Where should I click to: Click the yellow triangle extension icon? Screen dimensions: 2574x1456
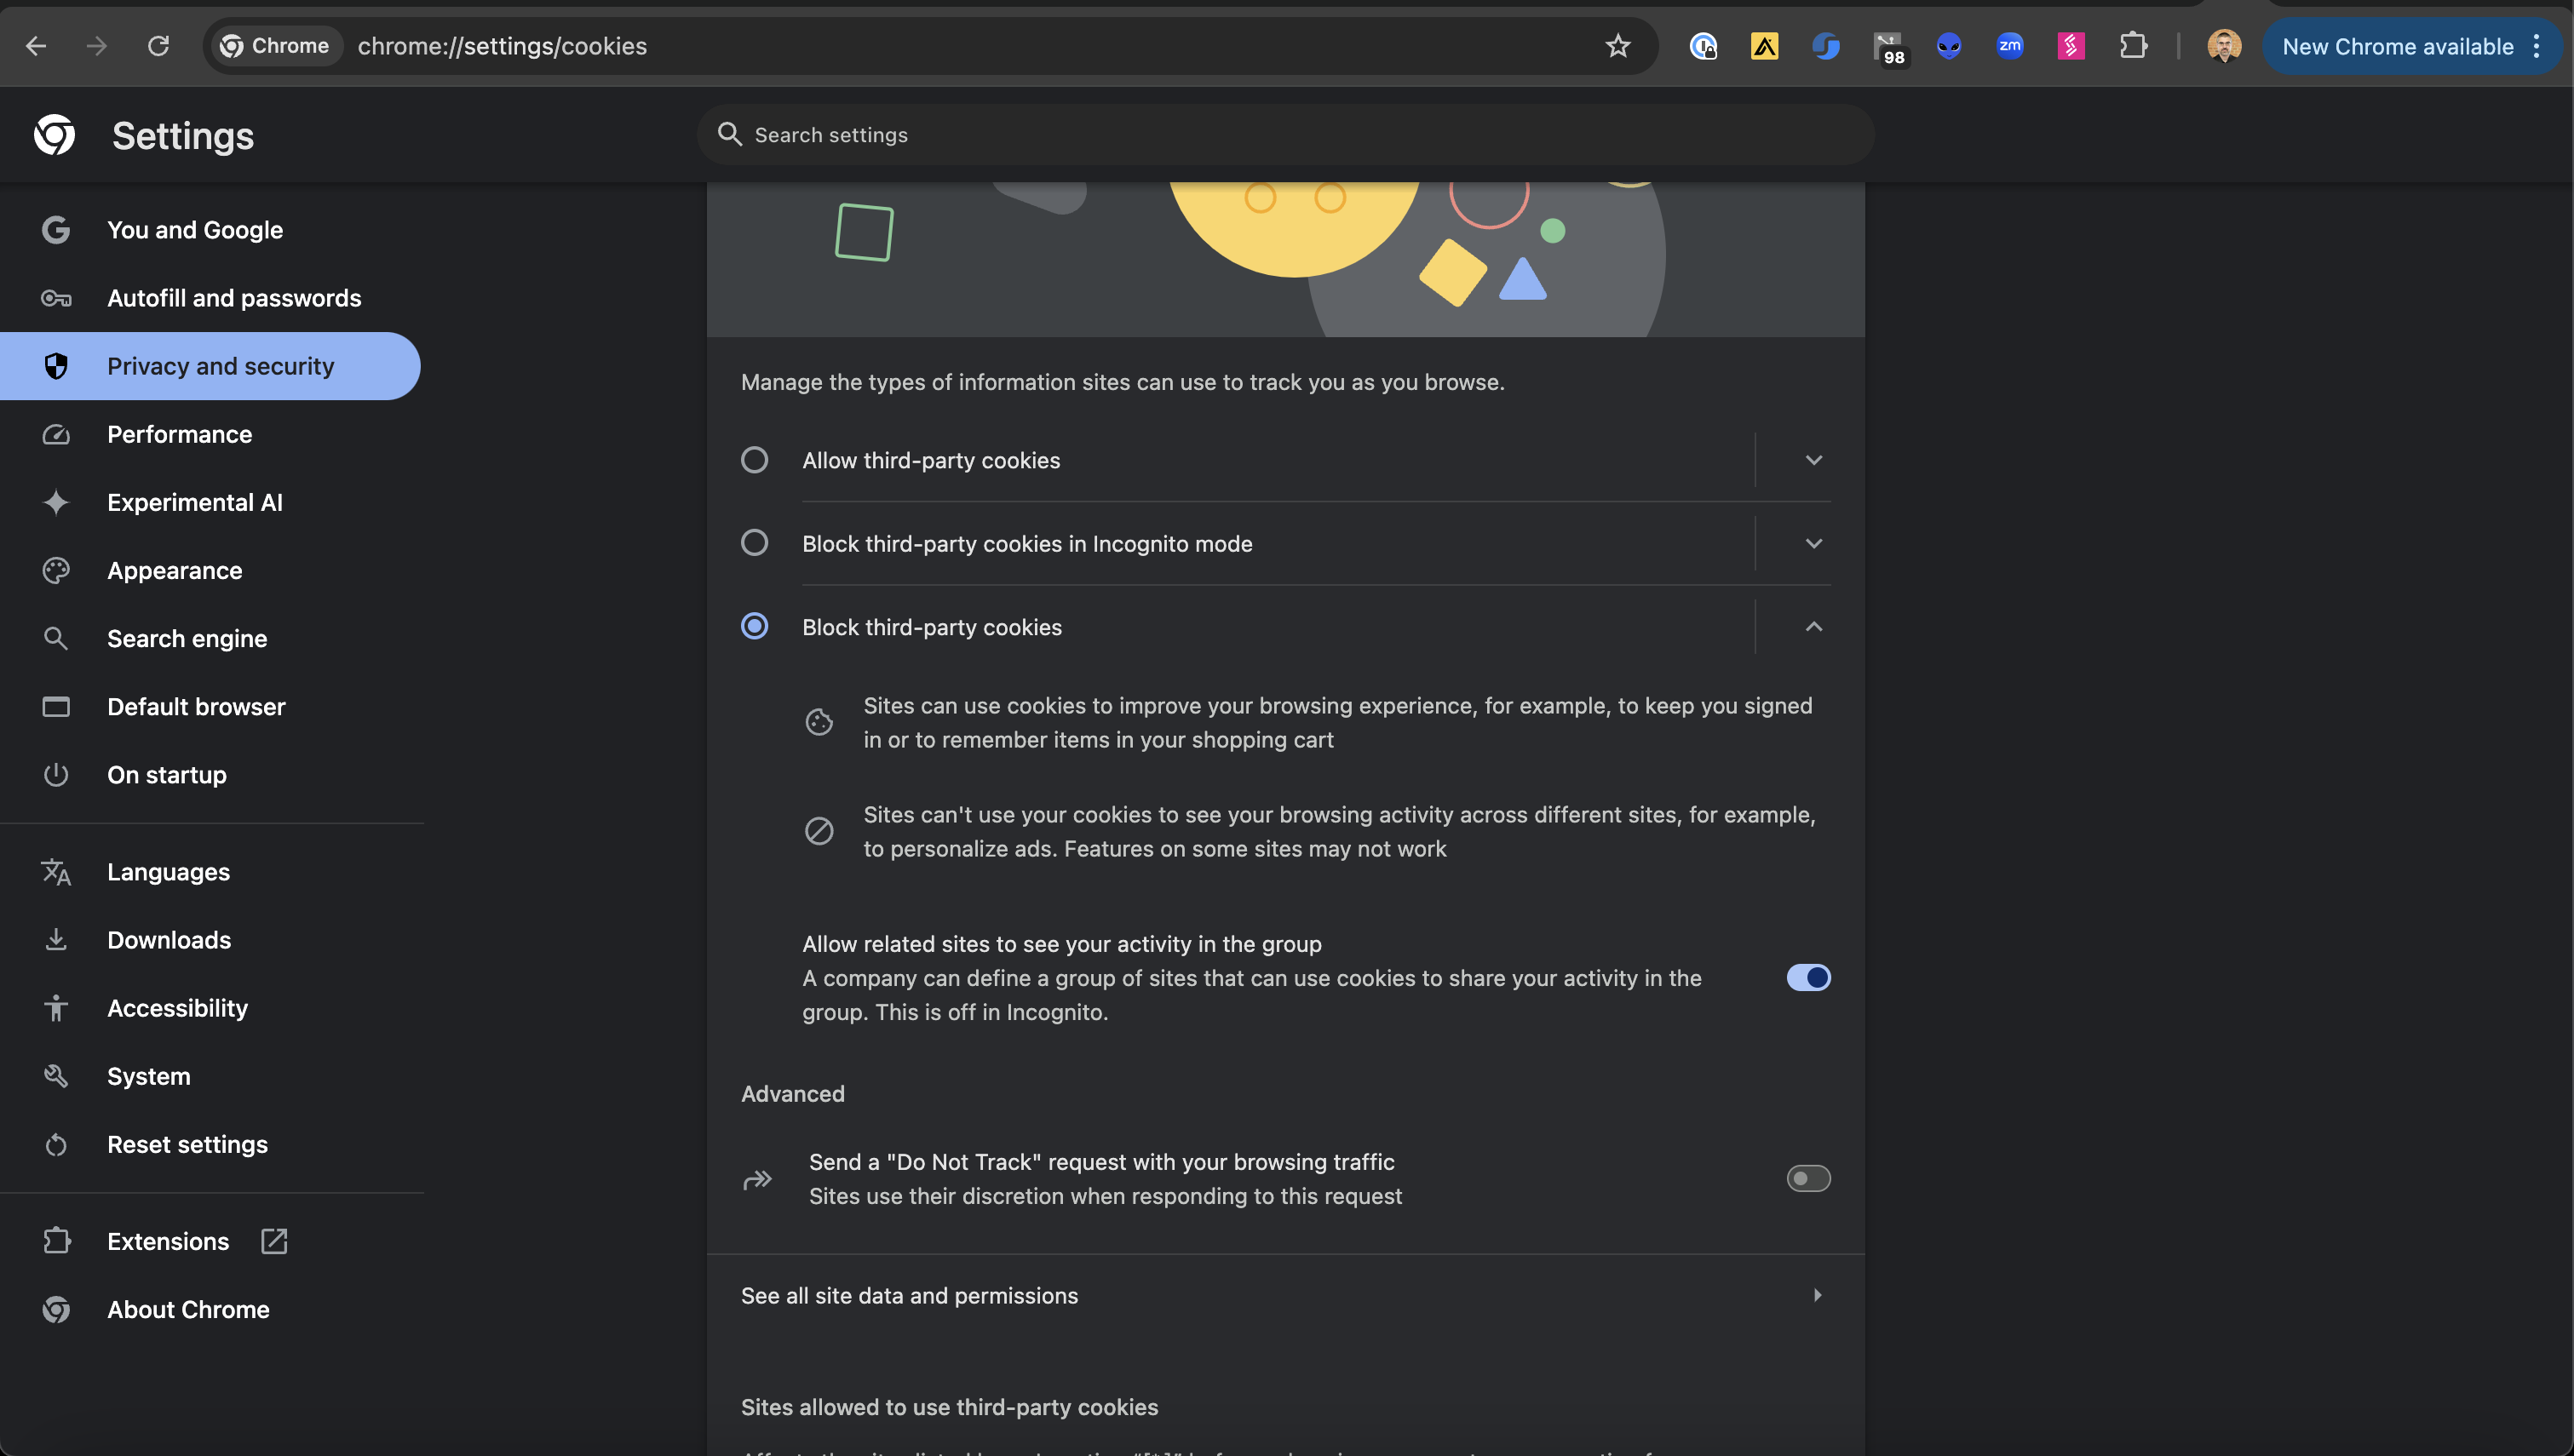tap(1764, 46)
